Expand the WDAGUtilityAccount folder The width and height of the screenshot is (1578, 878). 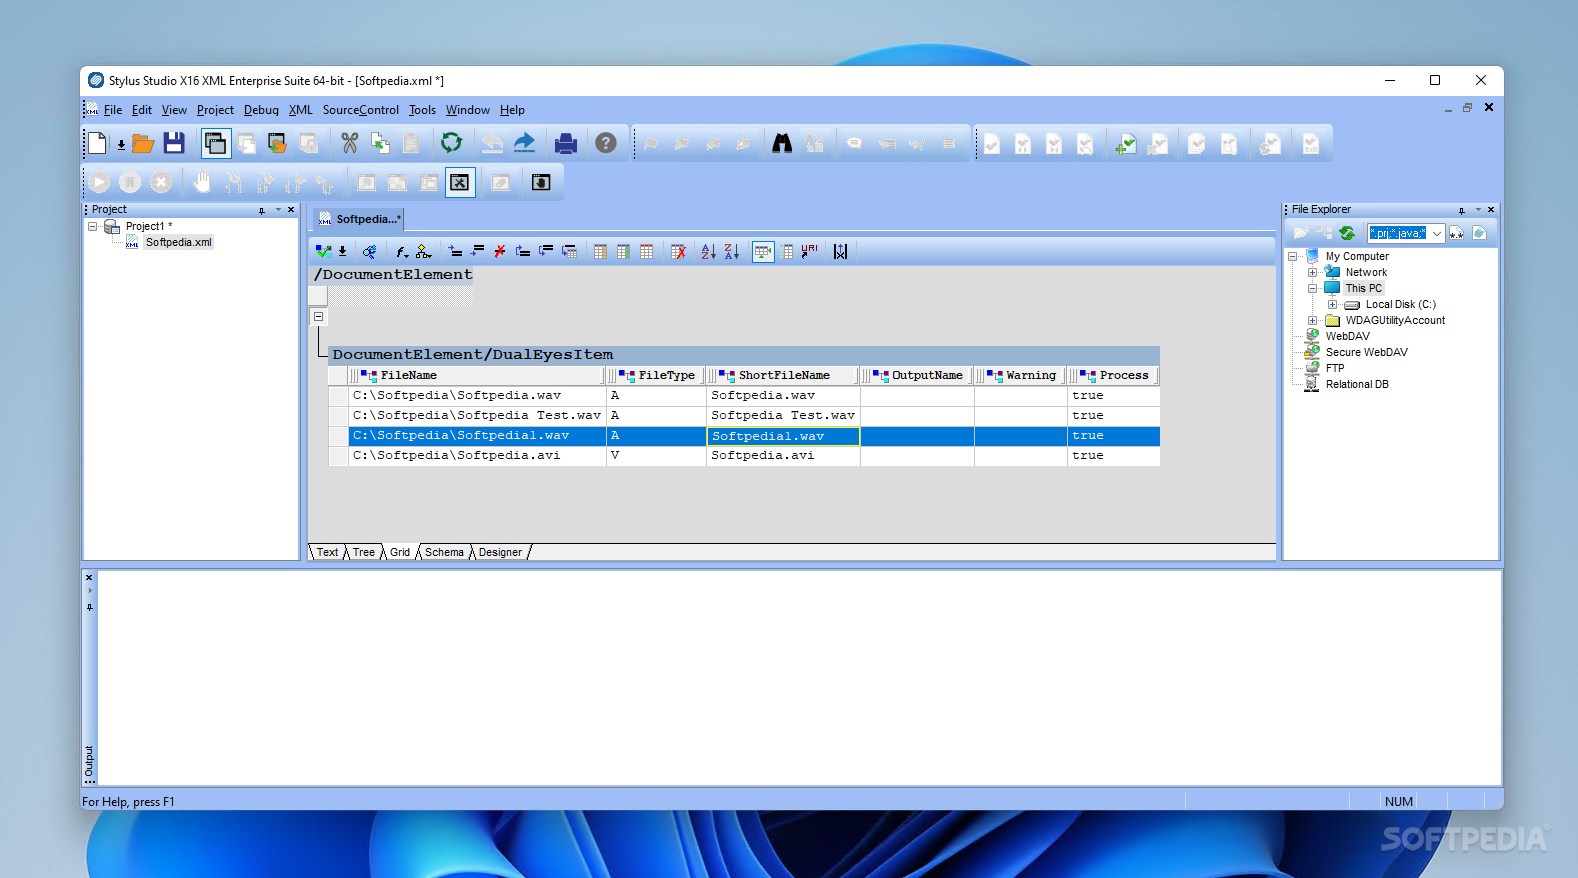pos(1313,320)
